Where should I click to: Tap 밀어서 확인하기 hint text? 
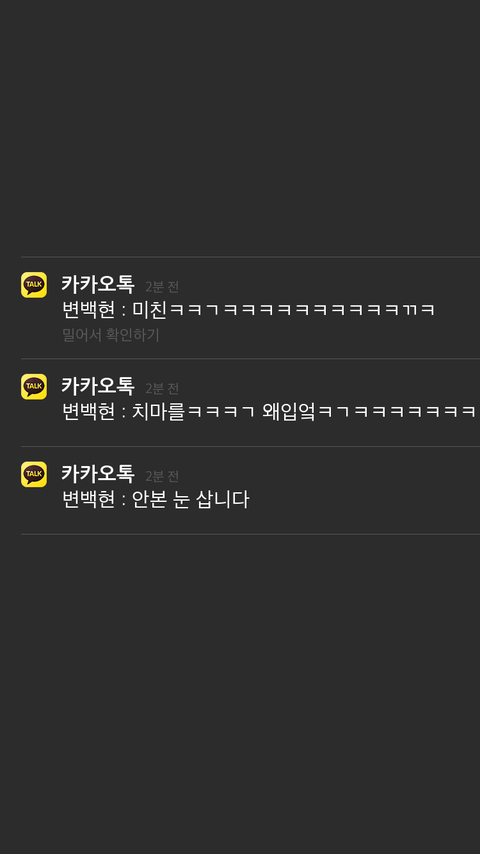pyautogui.click(x=111, y=335)
